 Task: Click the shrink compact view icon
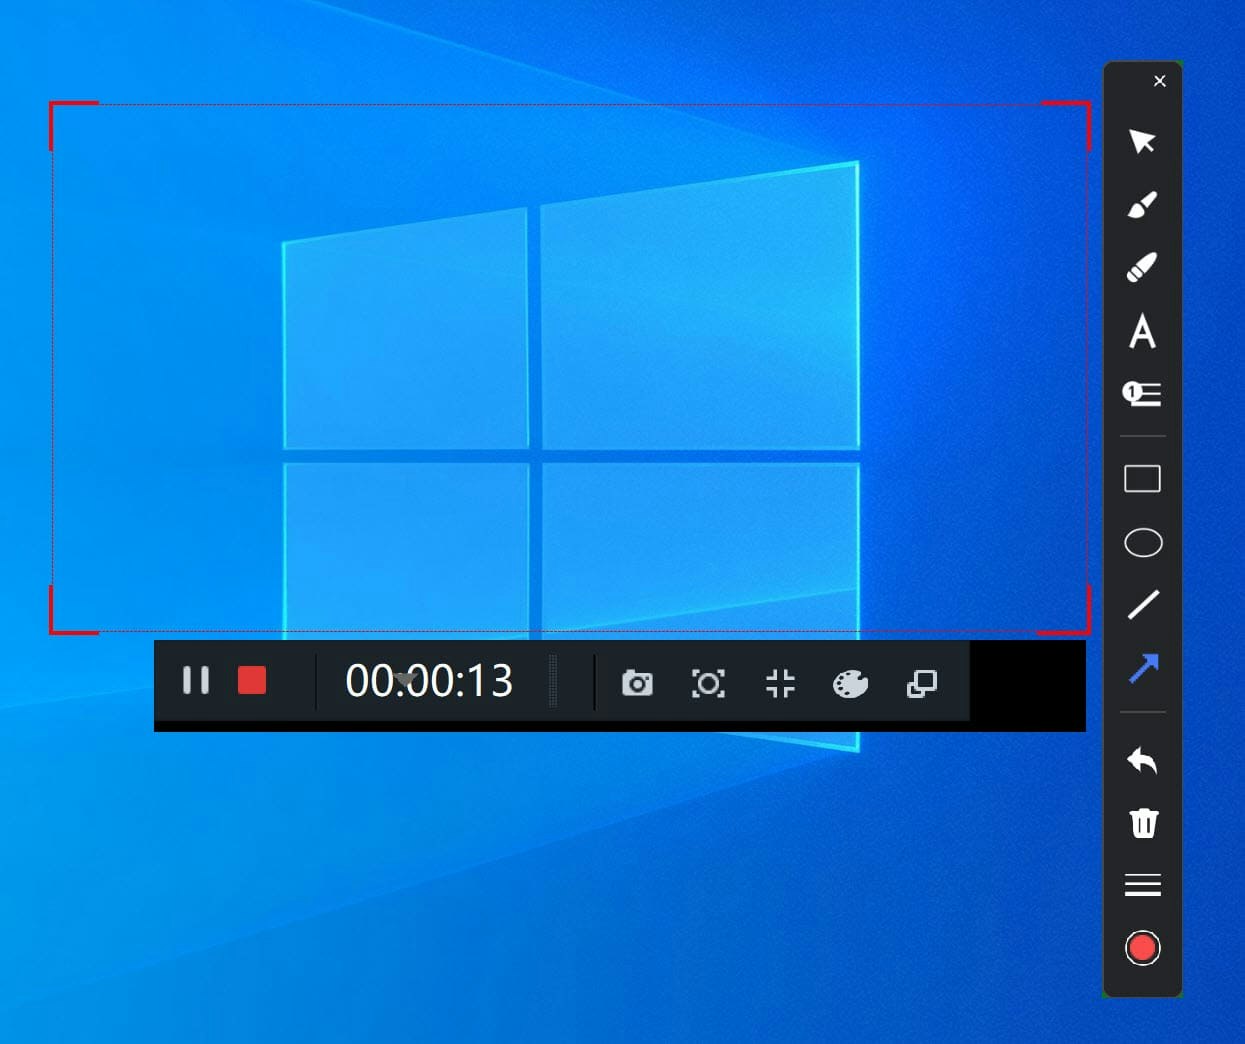click(780, 683)
